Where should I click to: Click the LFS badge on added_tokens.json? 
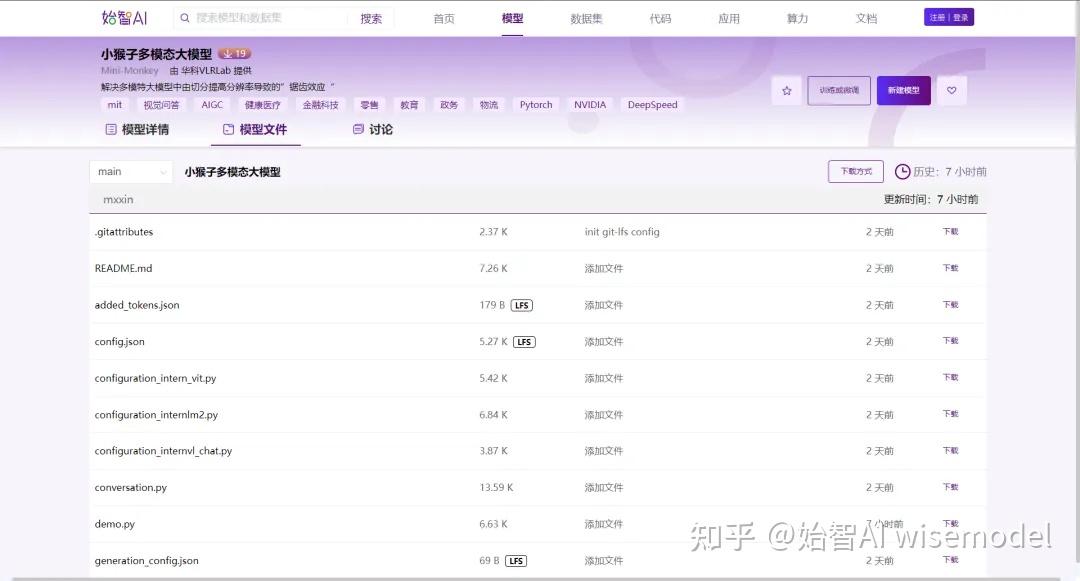[521, 304]
